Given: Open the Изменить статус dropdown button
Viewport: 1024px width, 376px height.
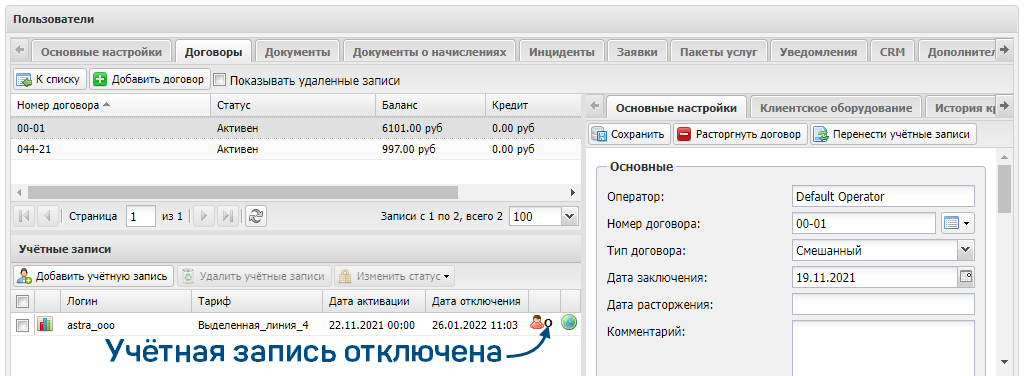Looking at the screenshot, I should tap(394, 276).
